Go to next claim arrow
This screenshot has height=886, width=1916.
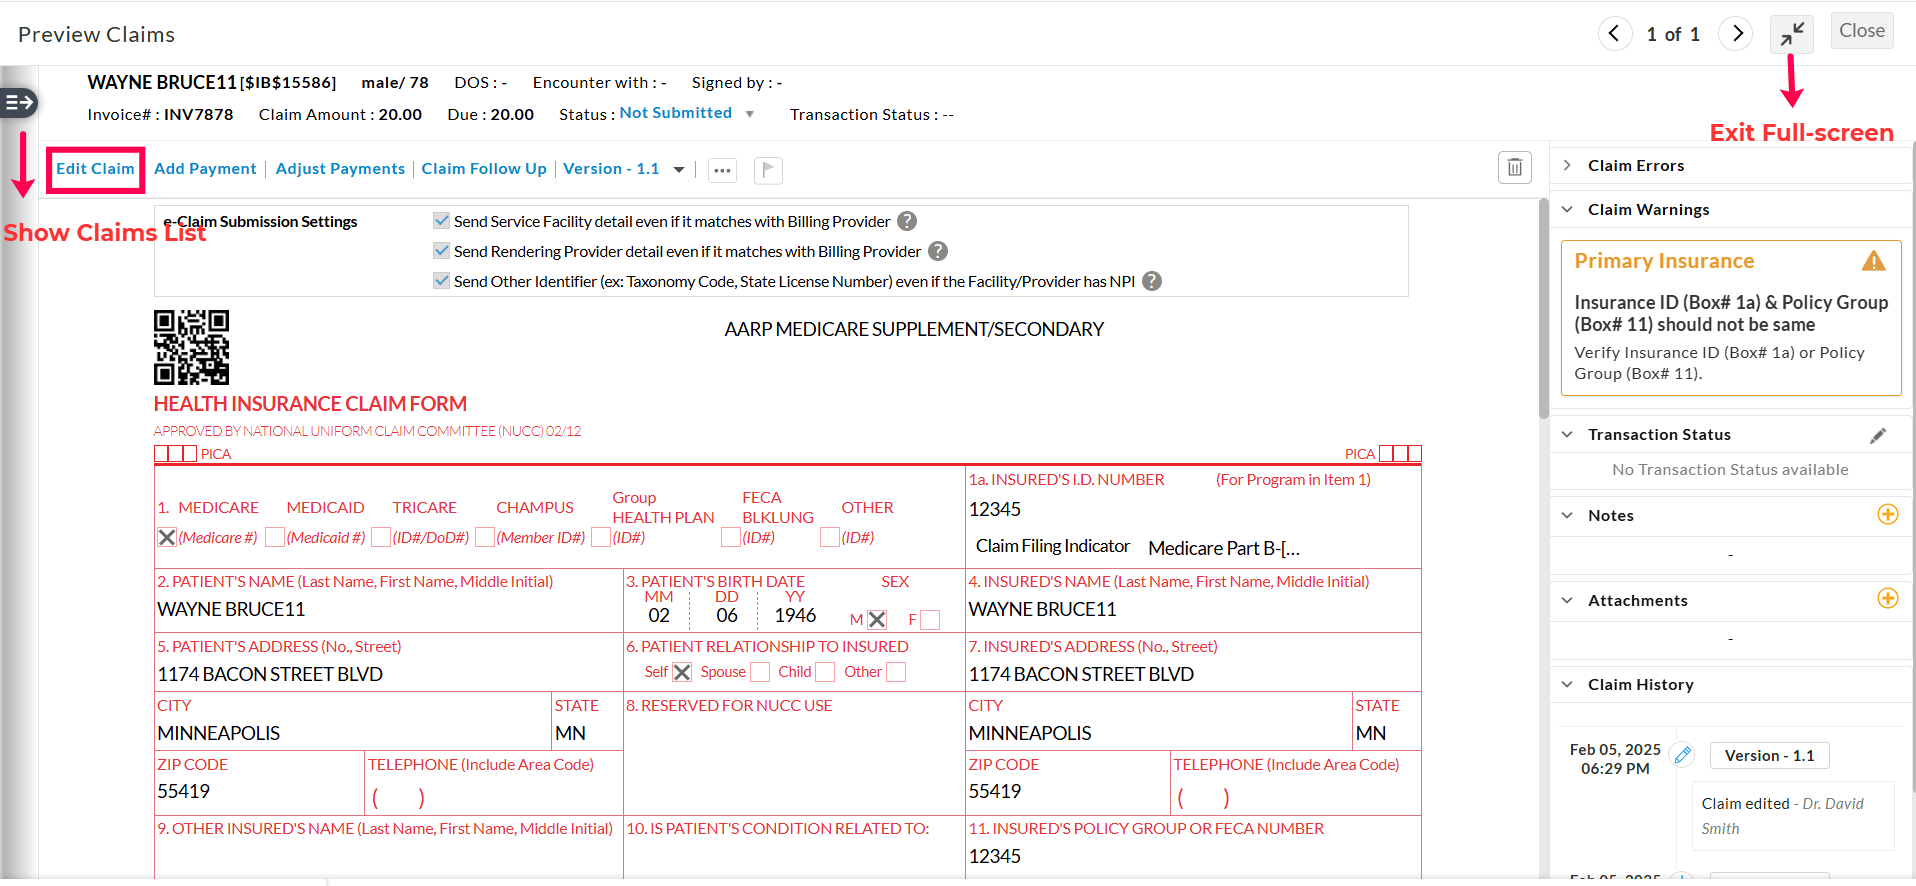1737,34
